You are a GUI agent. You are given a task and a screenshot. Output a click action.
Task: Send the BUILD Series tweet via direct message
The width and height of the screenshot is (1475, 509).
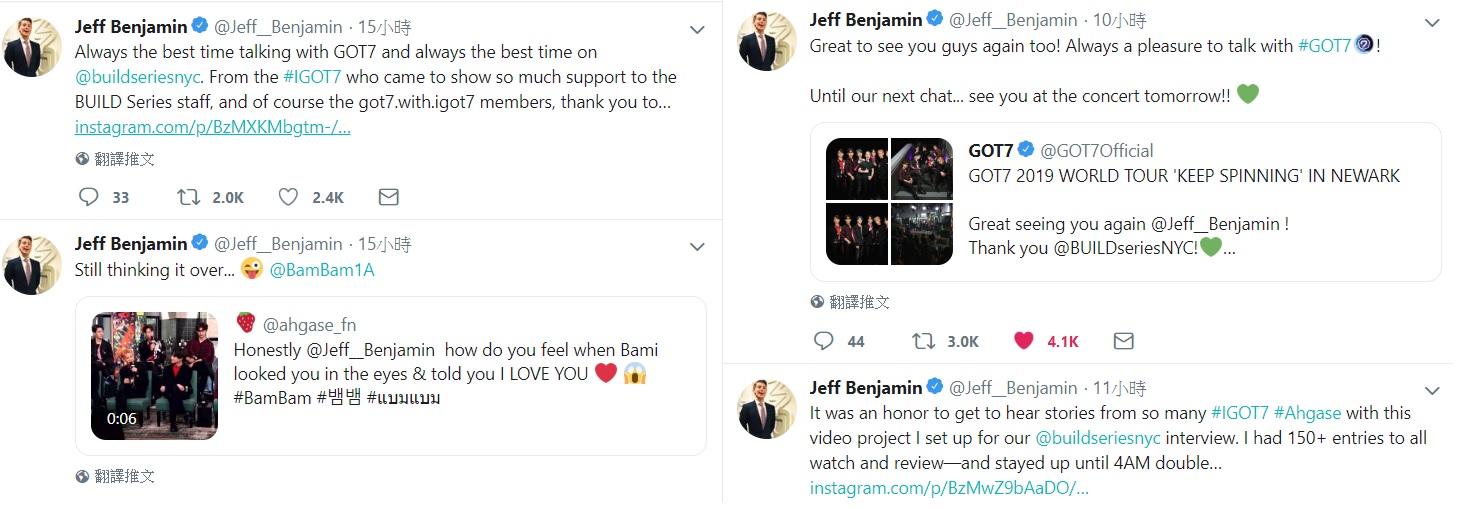388,197
